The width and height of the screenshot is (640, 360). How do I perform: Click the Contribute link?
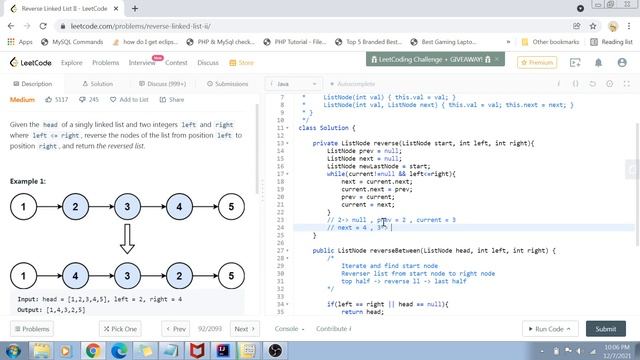[x=333, y=329]
